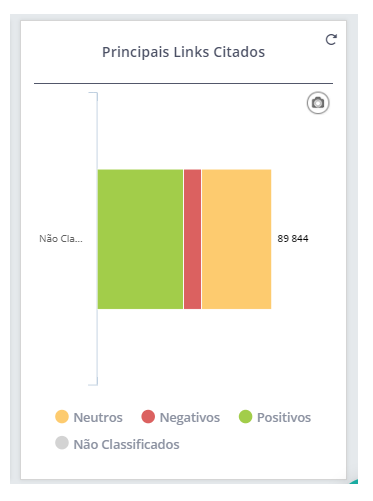This screenshot has width=373, height=501.
Task: Toggle the Positivos legend circle
Action: pyautogui.click(x=245, y=417)
